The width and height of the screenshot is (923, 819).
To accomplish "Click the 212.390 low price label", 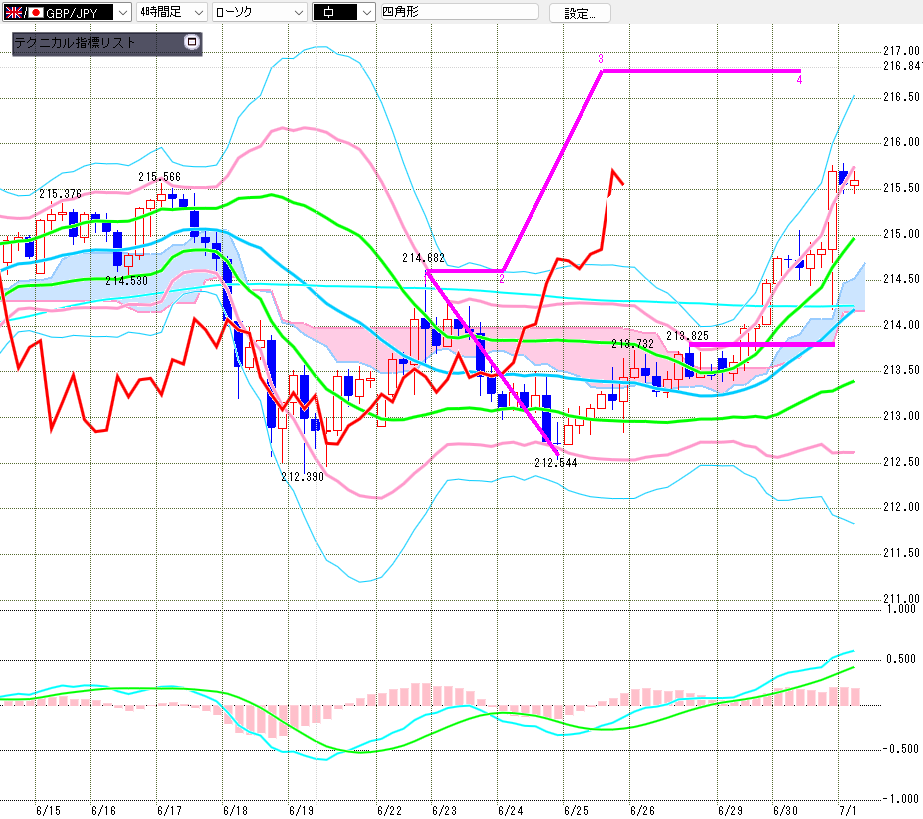I will tap(303, 477).
